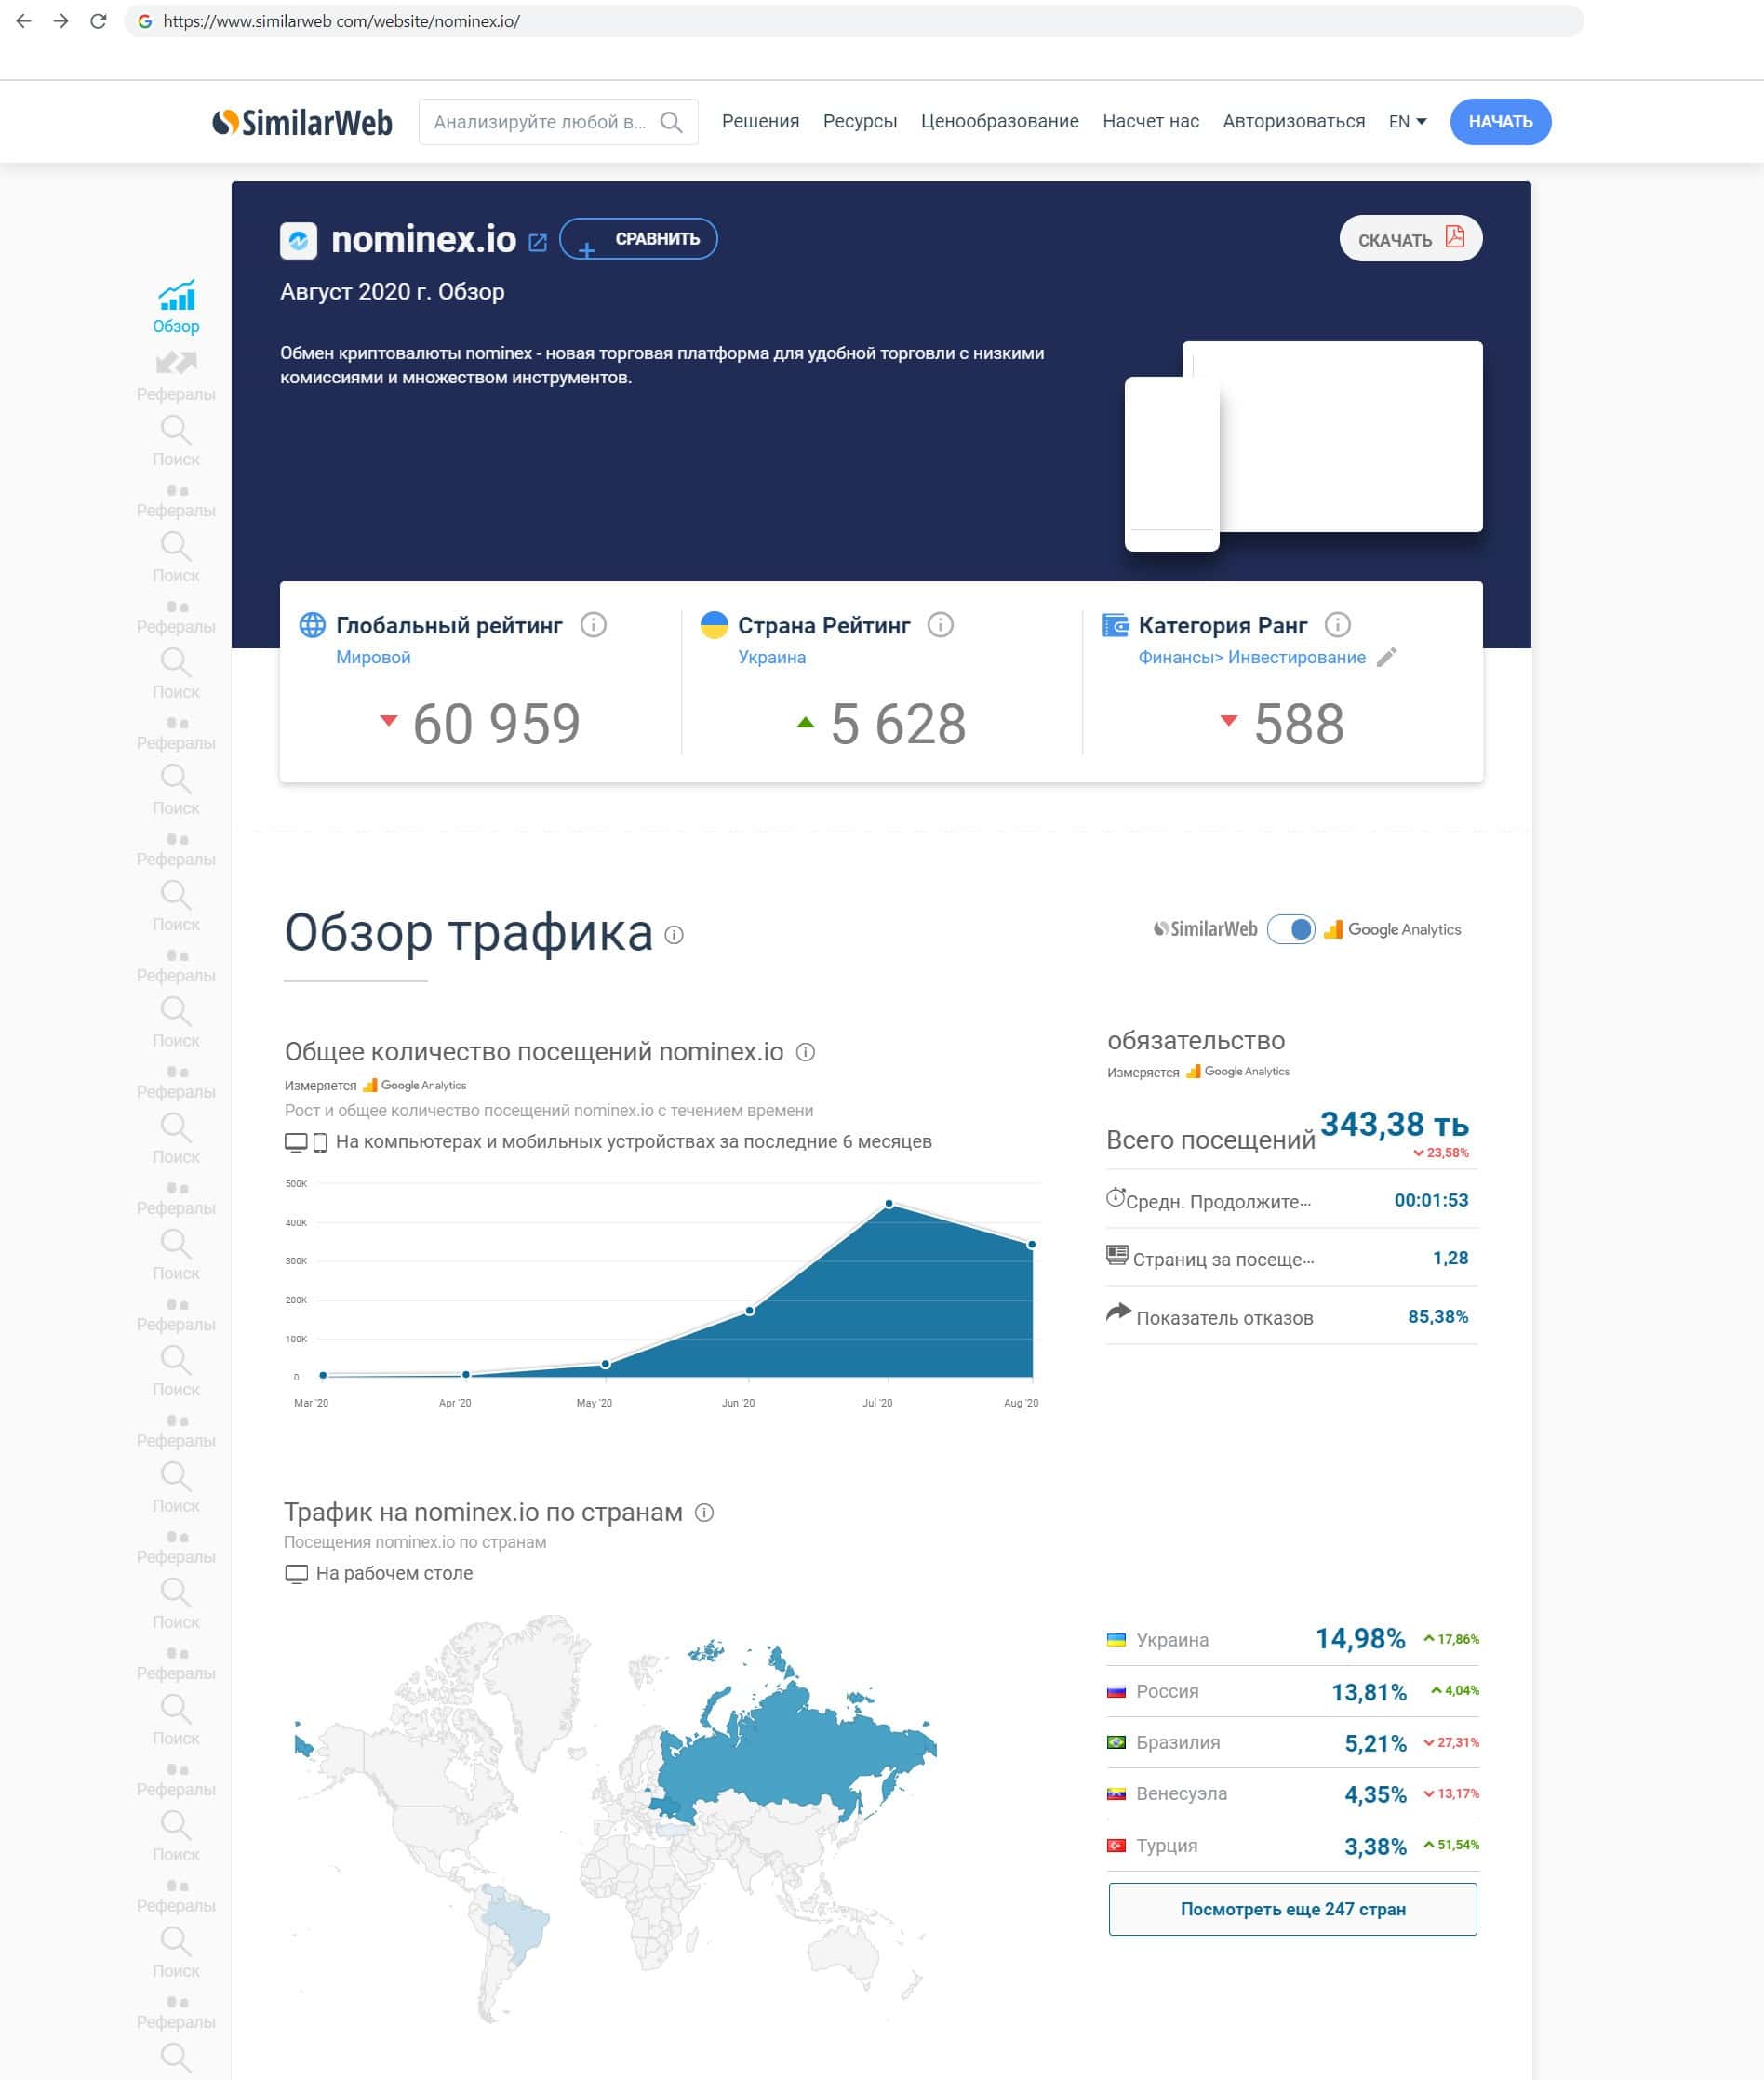Click the Aug '20 data point on chart
The height and width of the screenshot is (2080, 1764).
coord(1031,1245)
